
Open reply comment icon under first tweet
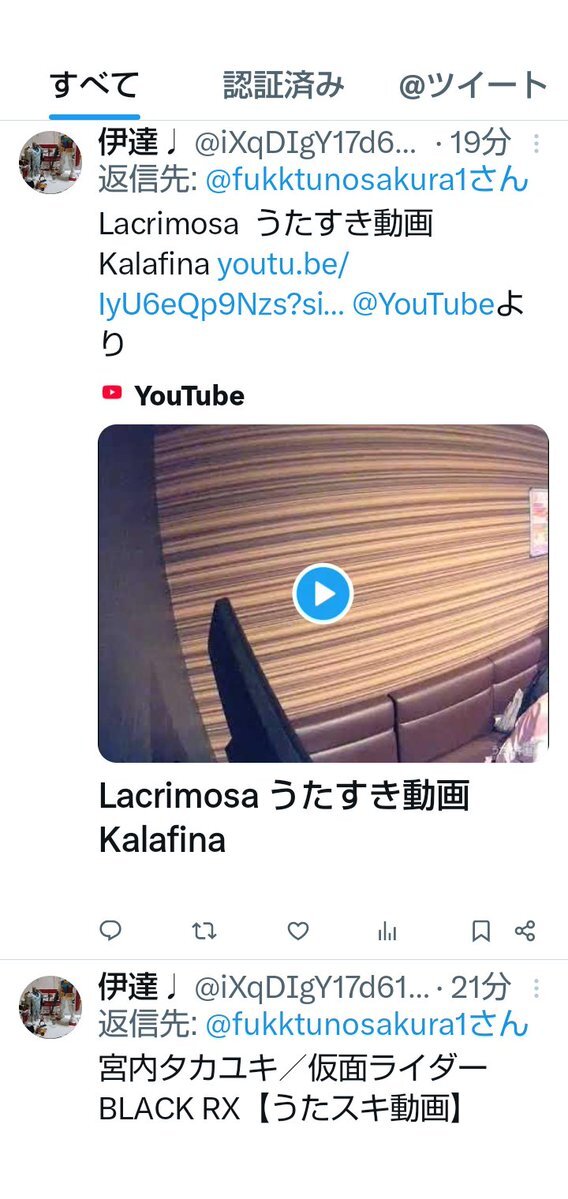click(111, 930)
